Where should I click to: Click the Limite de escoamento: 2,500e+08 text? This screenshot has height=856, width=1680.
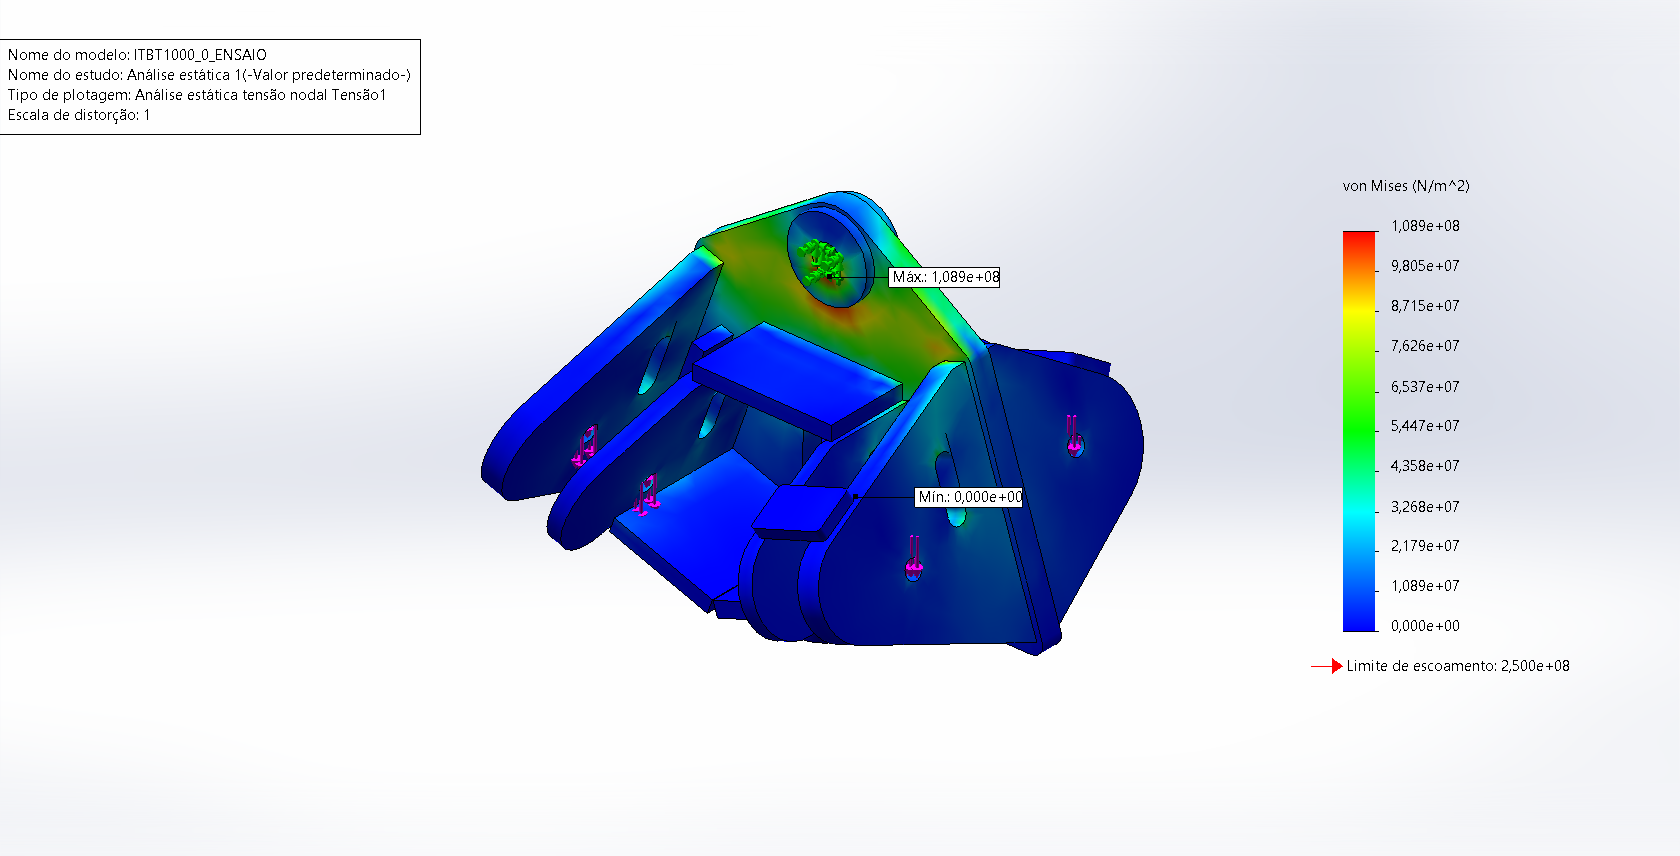(x=1457, y=666)
